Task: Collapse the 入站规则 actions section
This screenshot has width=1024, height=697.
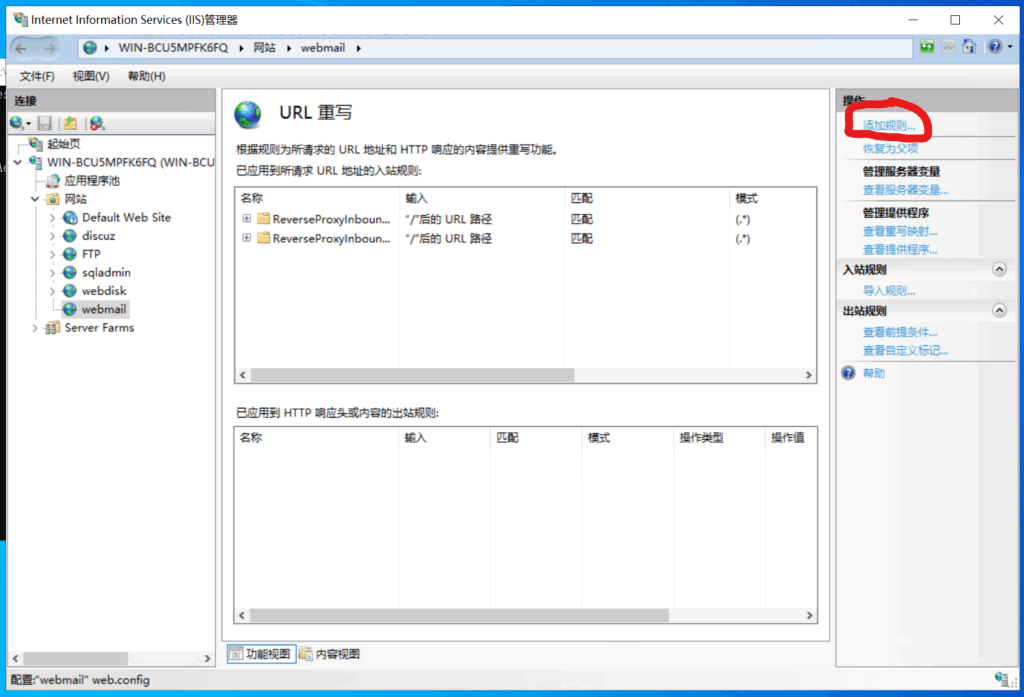Action: [999, 269]
